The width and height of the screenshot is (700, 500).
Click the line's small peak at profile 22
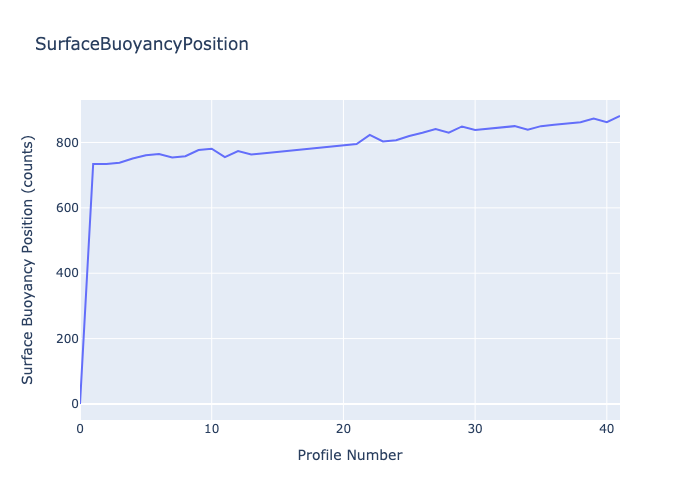coord(370,135)
